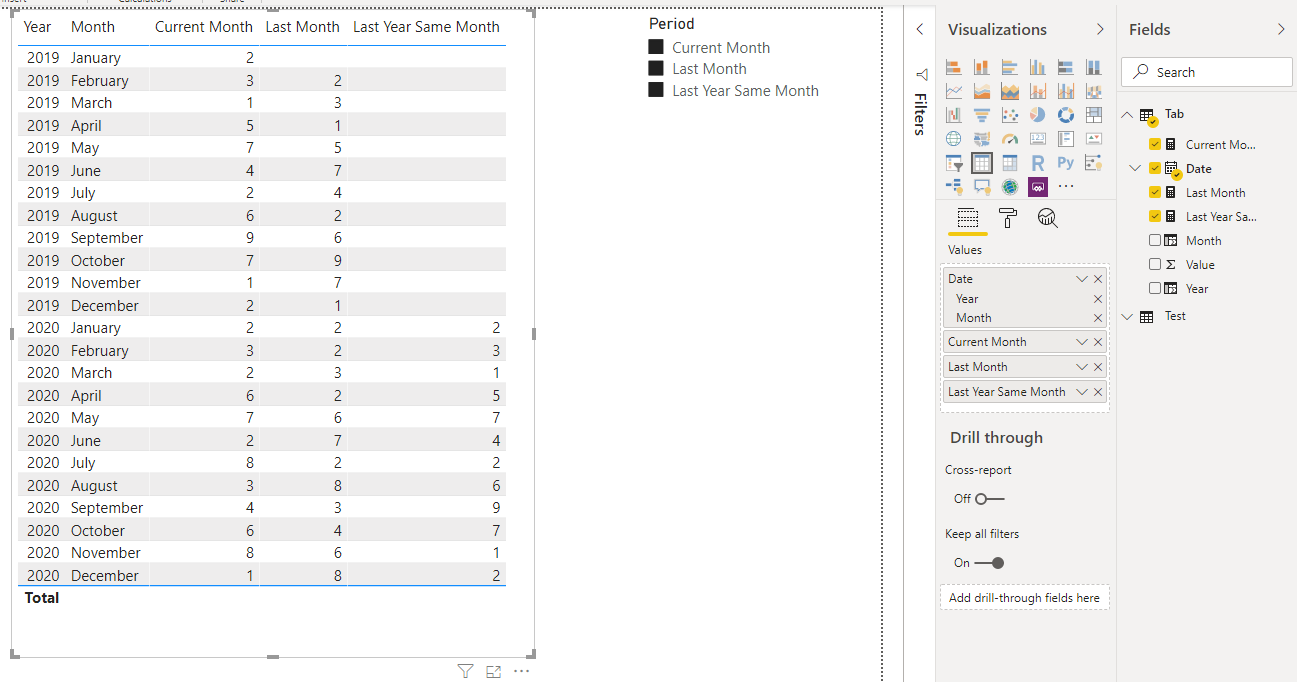Select the KPI visual
1297x682 pixels.
coord(1094,139)
